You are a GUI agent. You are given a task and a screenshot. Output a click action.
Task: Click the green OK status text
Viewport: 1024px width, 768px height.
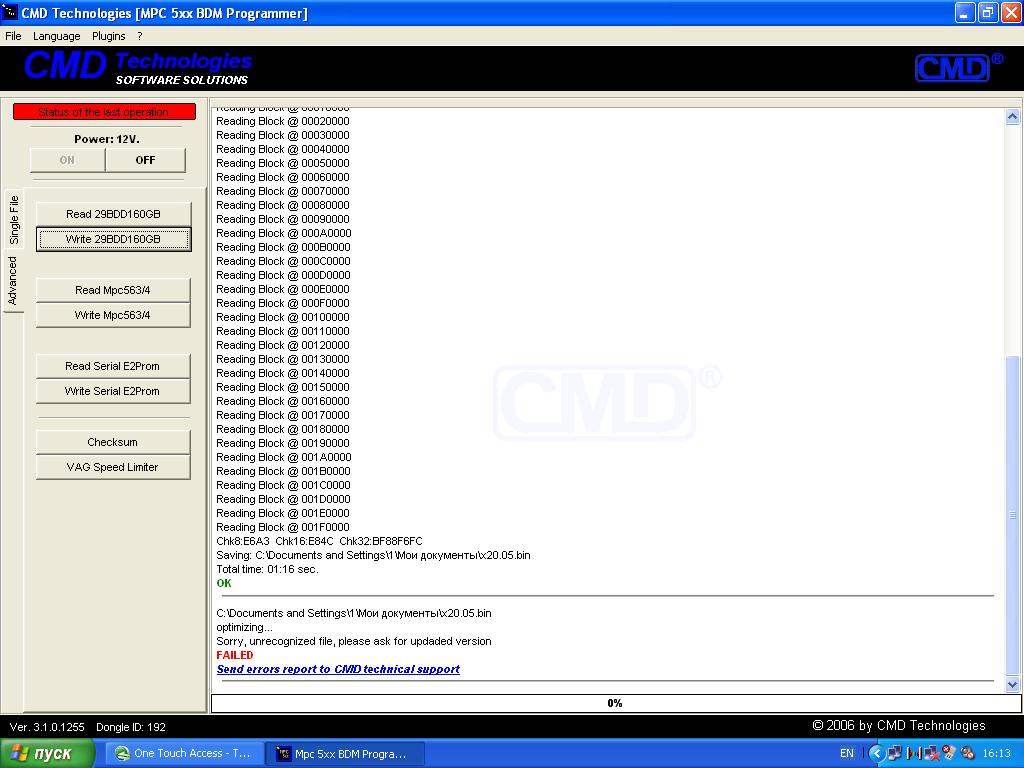[x=224, y=583]
